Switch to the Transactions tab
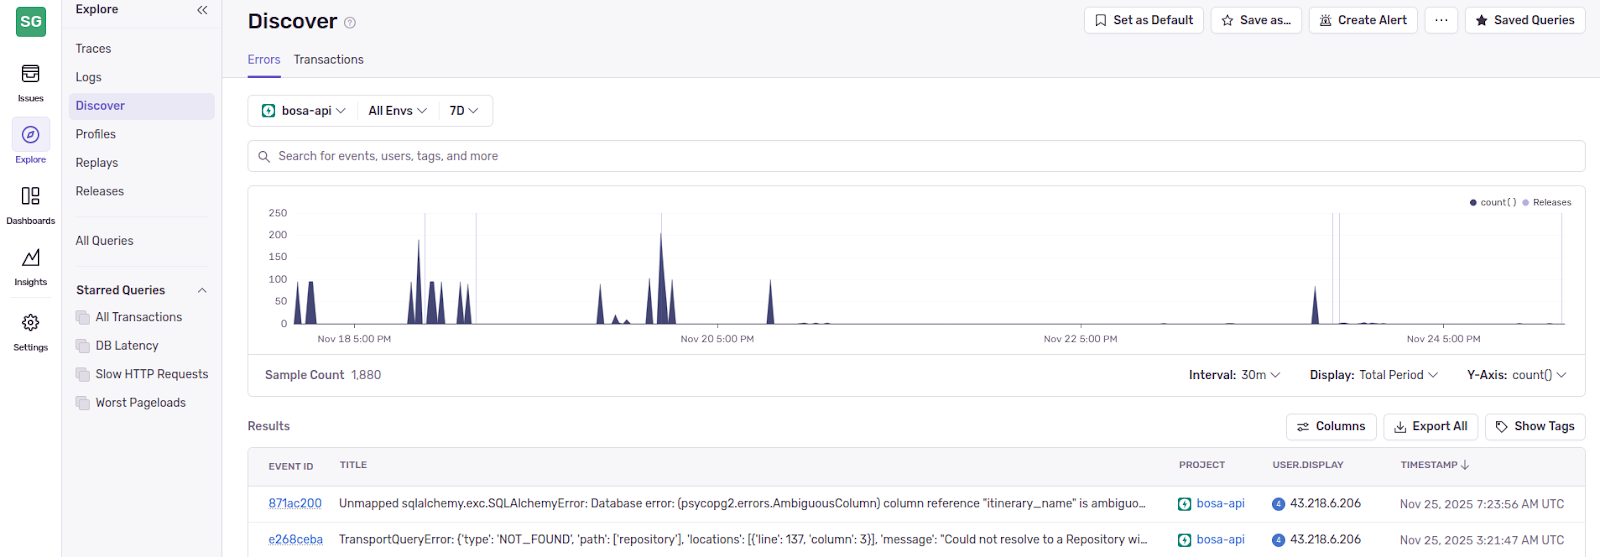The image size is (1600, 557). click(328, 60)
